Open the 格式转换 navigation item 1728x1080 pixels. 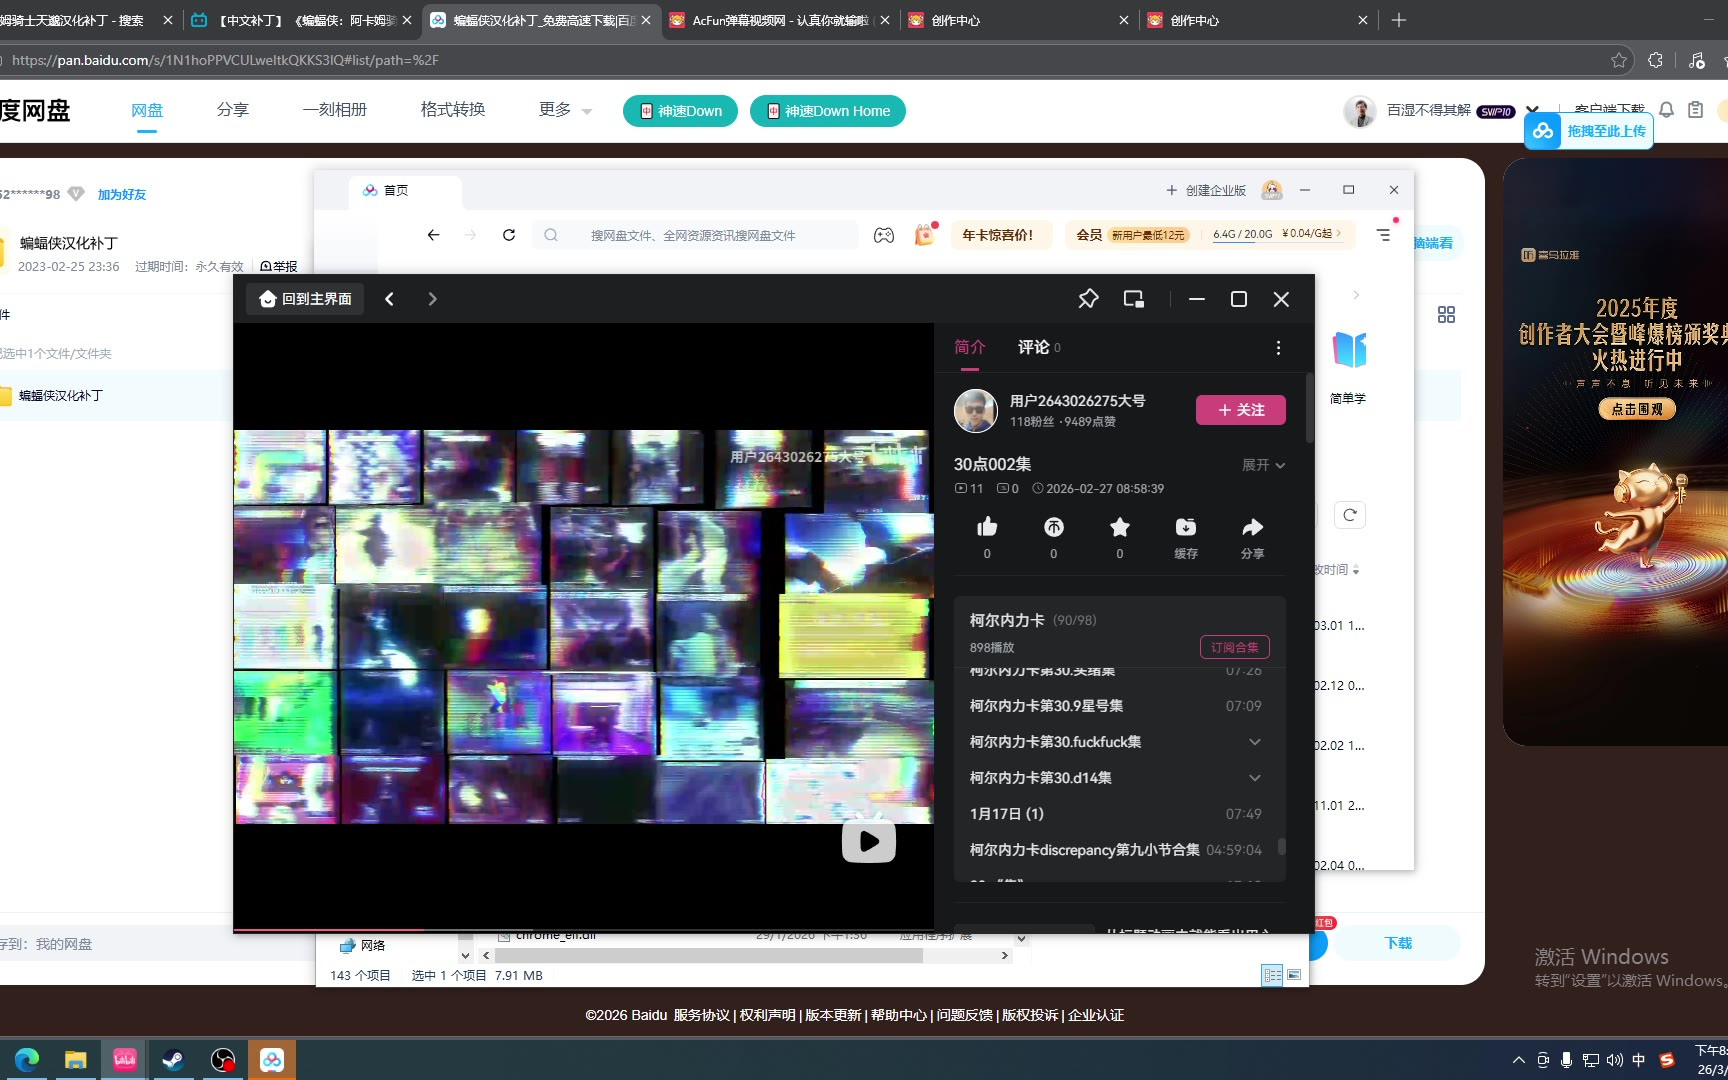click(x=453, y=110)
